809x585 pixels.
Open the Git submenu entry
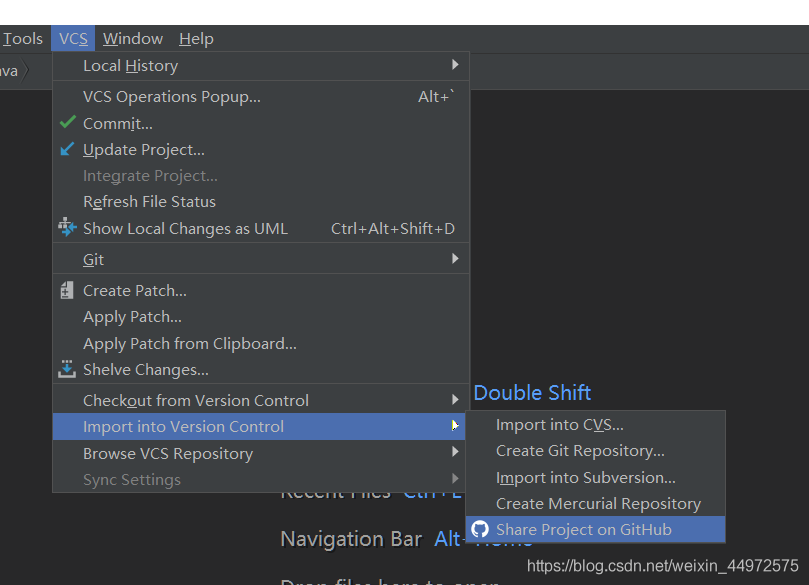tap(261, 259)
